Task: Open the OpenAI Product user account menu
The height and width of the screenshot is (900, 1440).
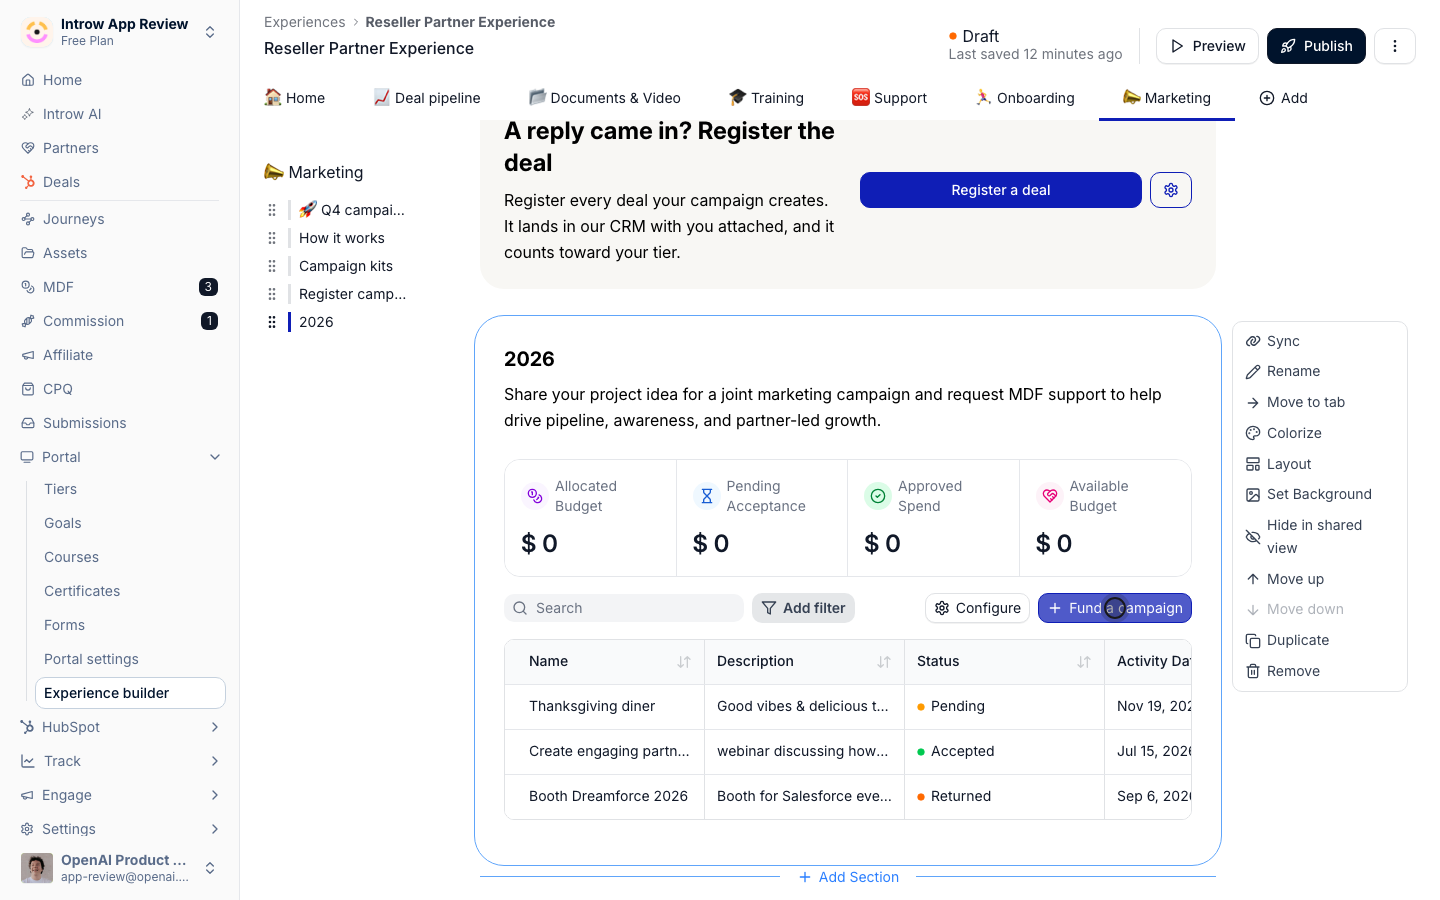Action: click(120, 868)
